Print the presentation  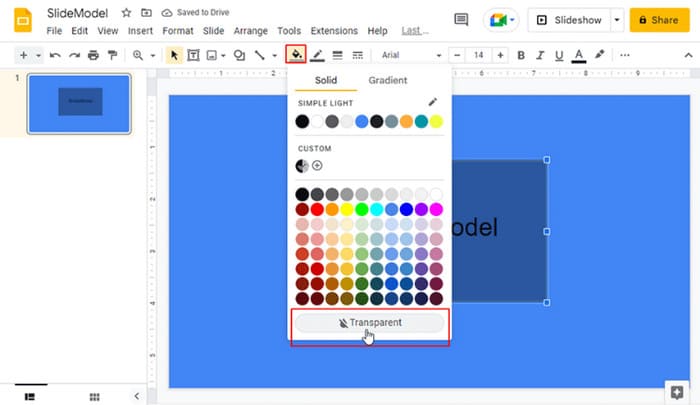93,55
